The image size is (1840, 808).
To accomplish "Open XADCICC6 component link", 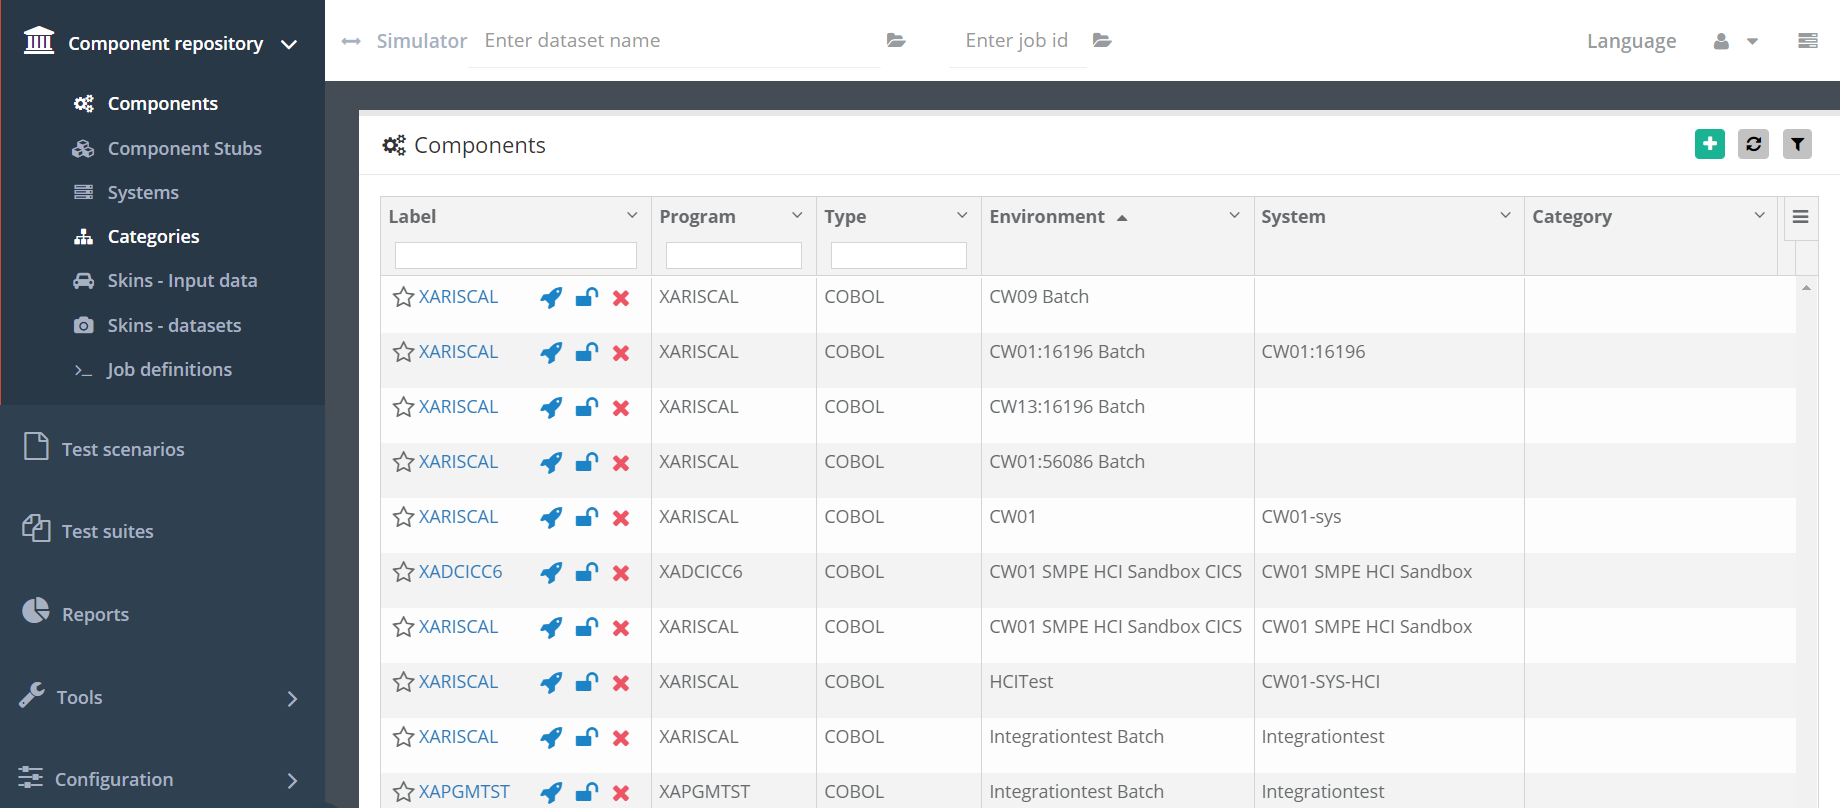I will [x=460, y=572].
